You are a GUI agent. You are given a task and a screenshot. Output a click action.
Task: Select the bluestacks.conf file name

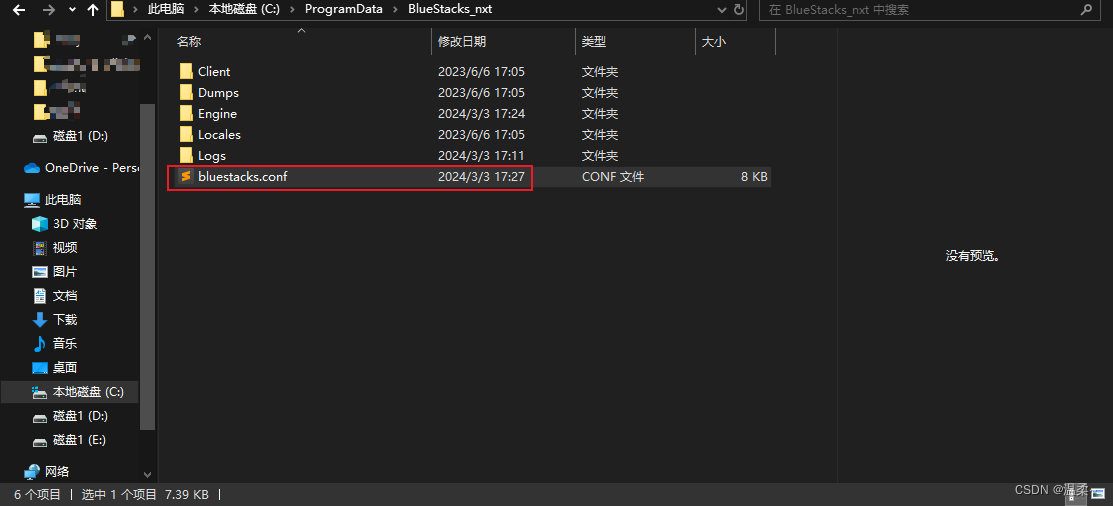tap(243, 177)
